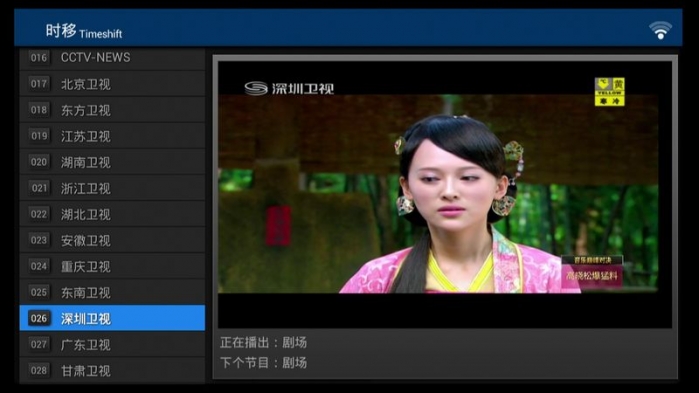Viewport: 699px width, 393px height.
Task: Switch to channel 018 东方卫视
Action: point(112,110)
